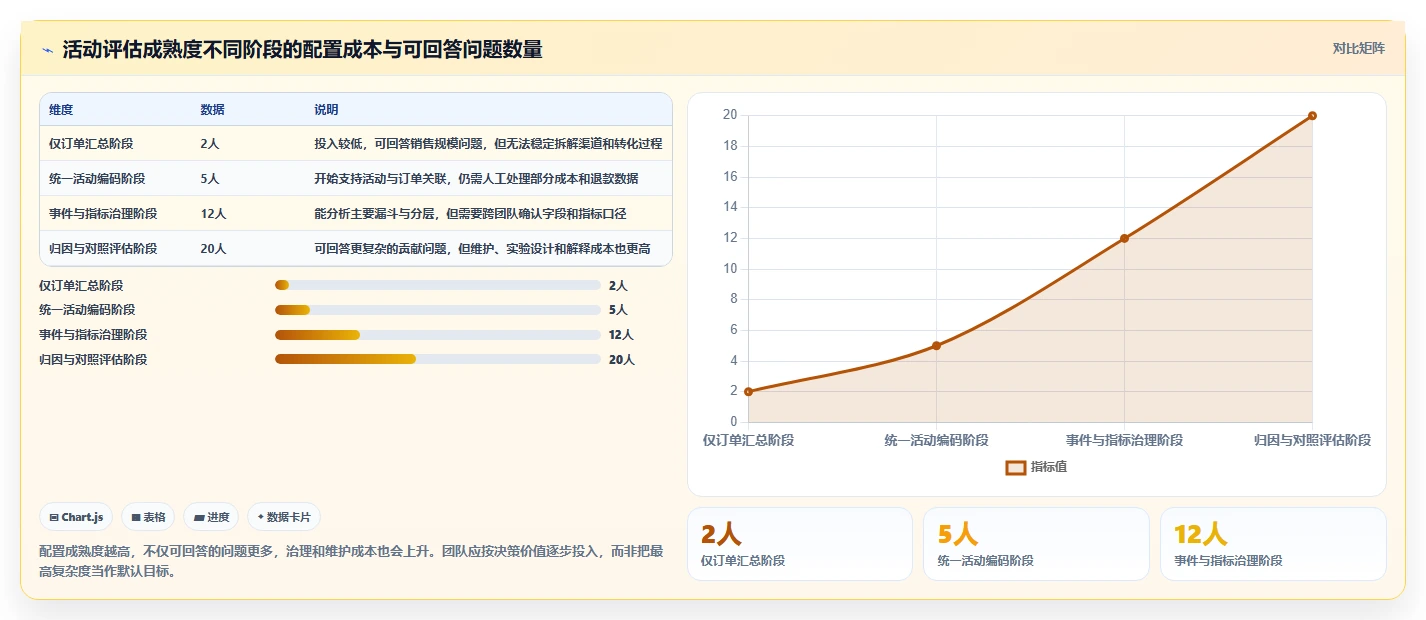
Task: Select the 进度 tag chip
Action: (211, 517)
